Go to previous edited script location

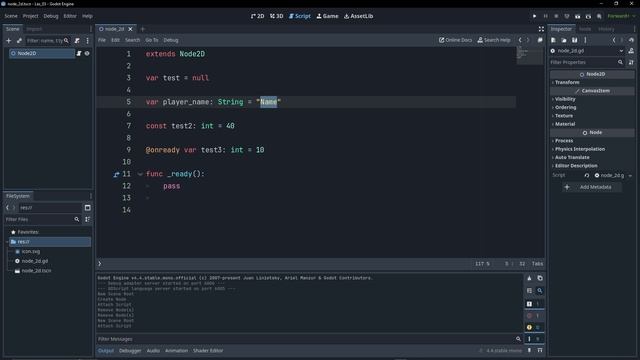(520, 40)
